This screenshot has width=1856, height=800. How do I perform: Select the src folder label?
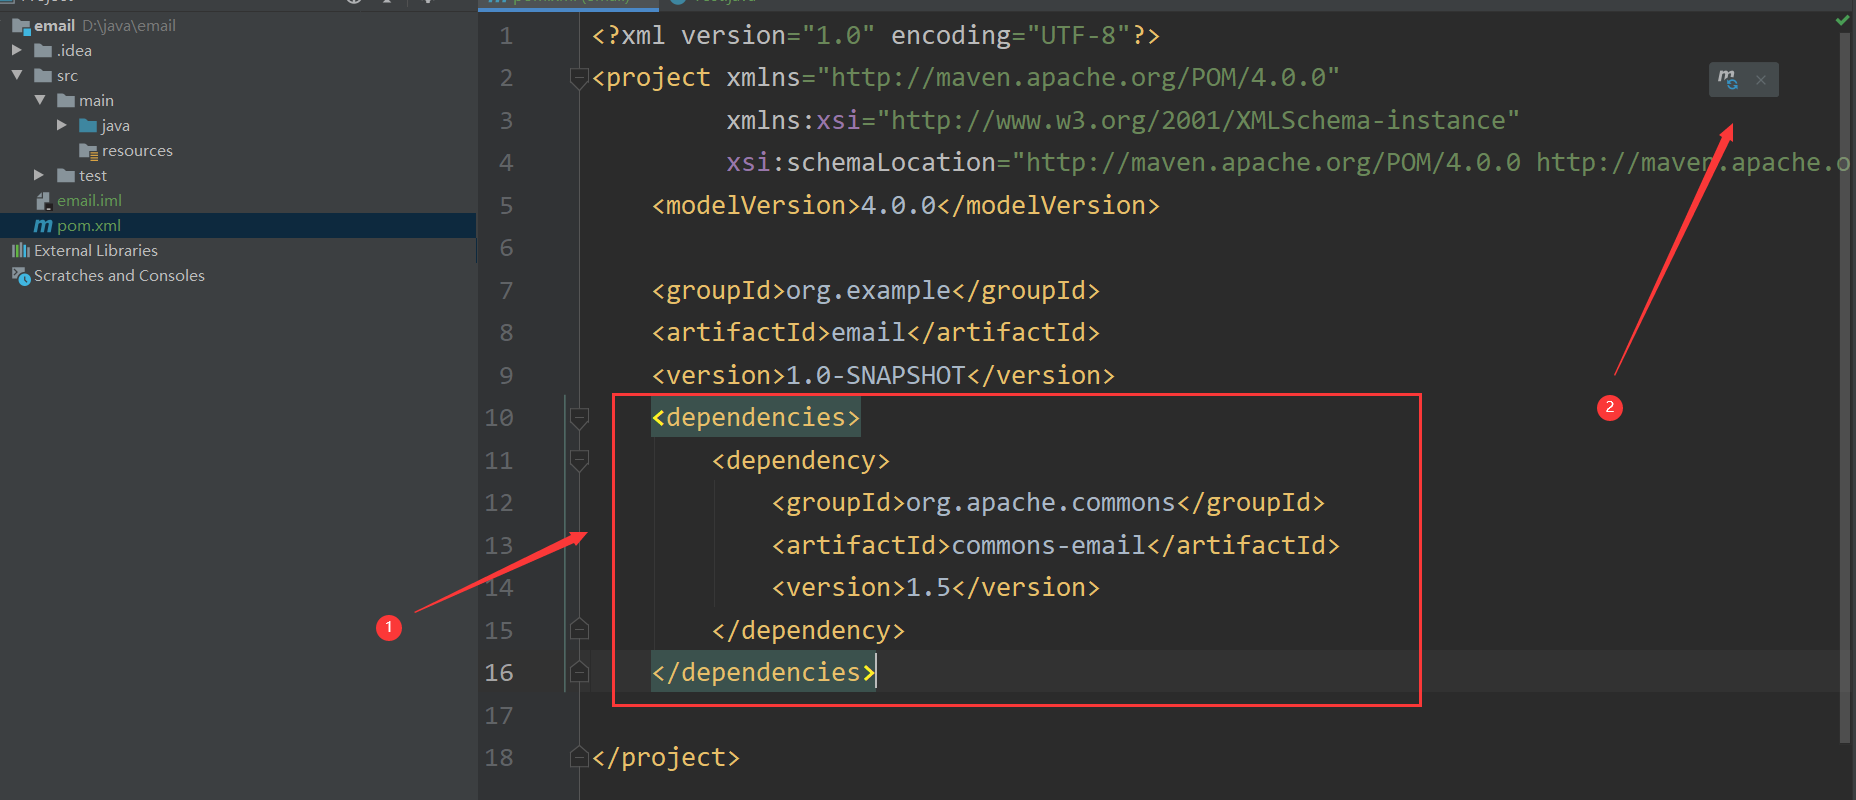point(67,76)
